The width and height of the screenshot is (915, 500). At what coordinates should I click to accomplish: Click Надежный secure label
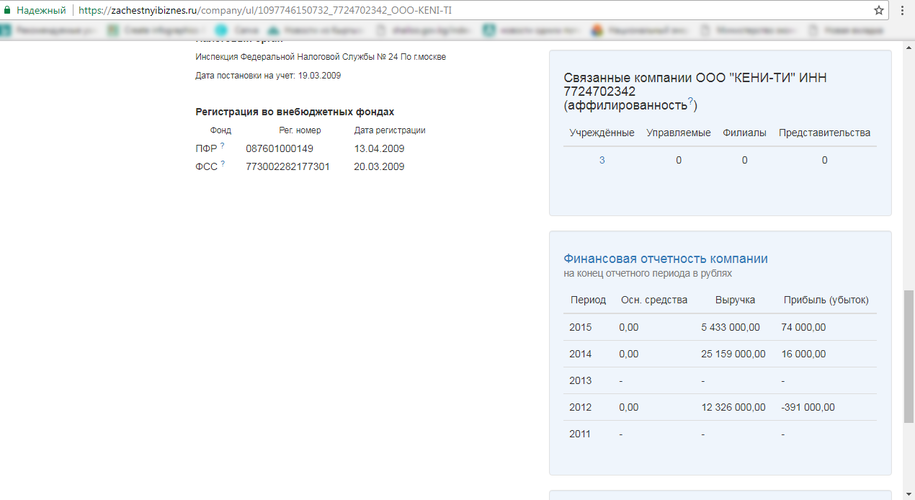coord(41,11)
